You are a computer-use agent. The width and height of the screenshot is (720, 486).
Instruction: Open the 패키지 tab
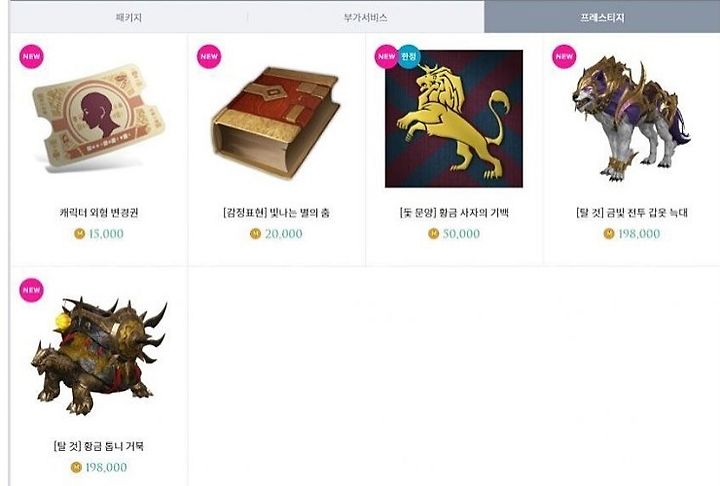tap(129, 17)
